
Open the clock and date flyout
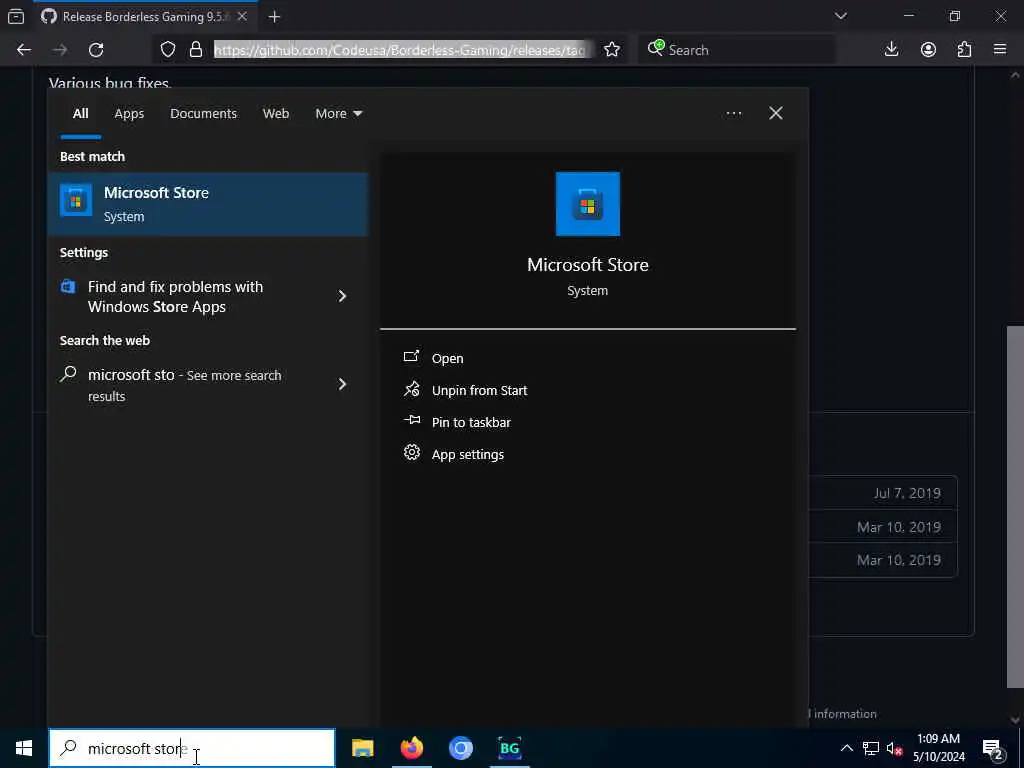tap(938, 748)
